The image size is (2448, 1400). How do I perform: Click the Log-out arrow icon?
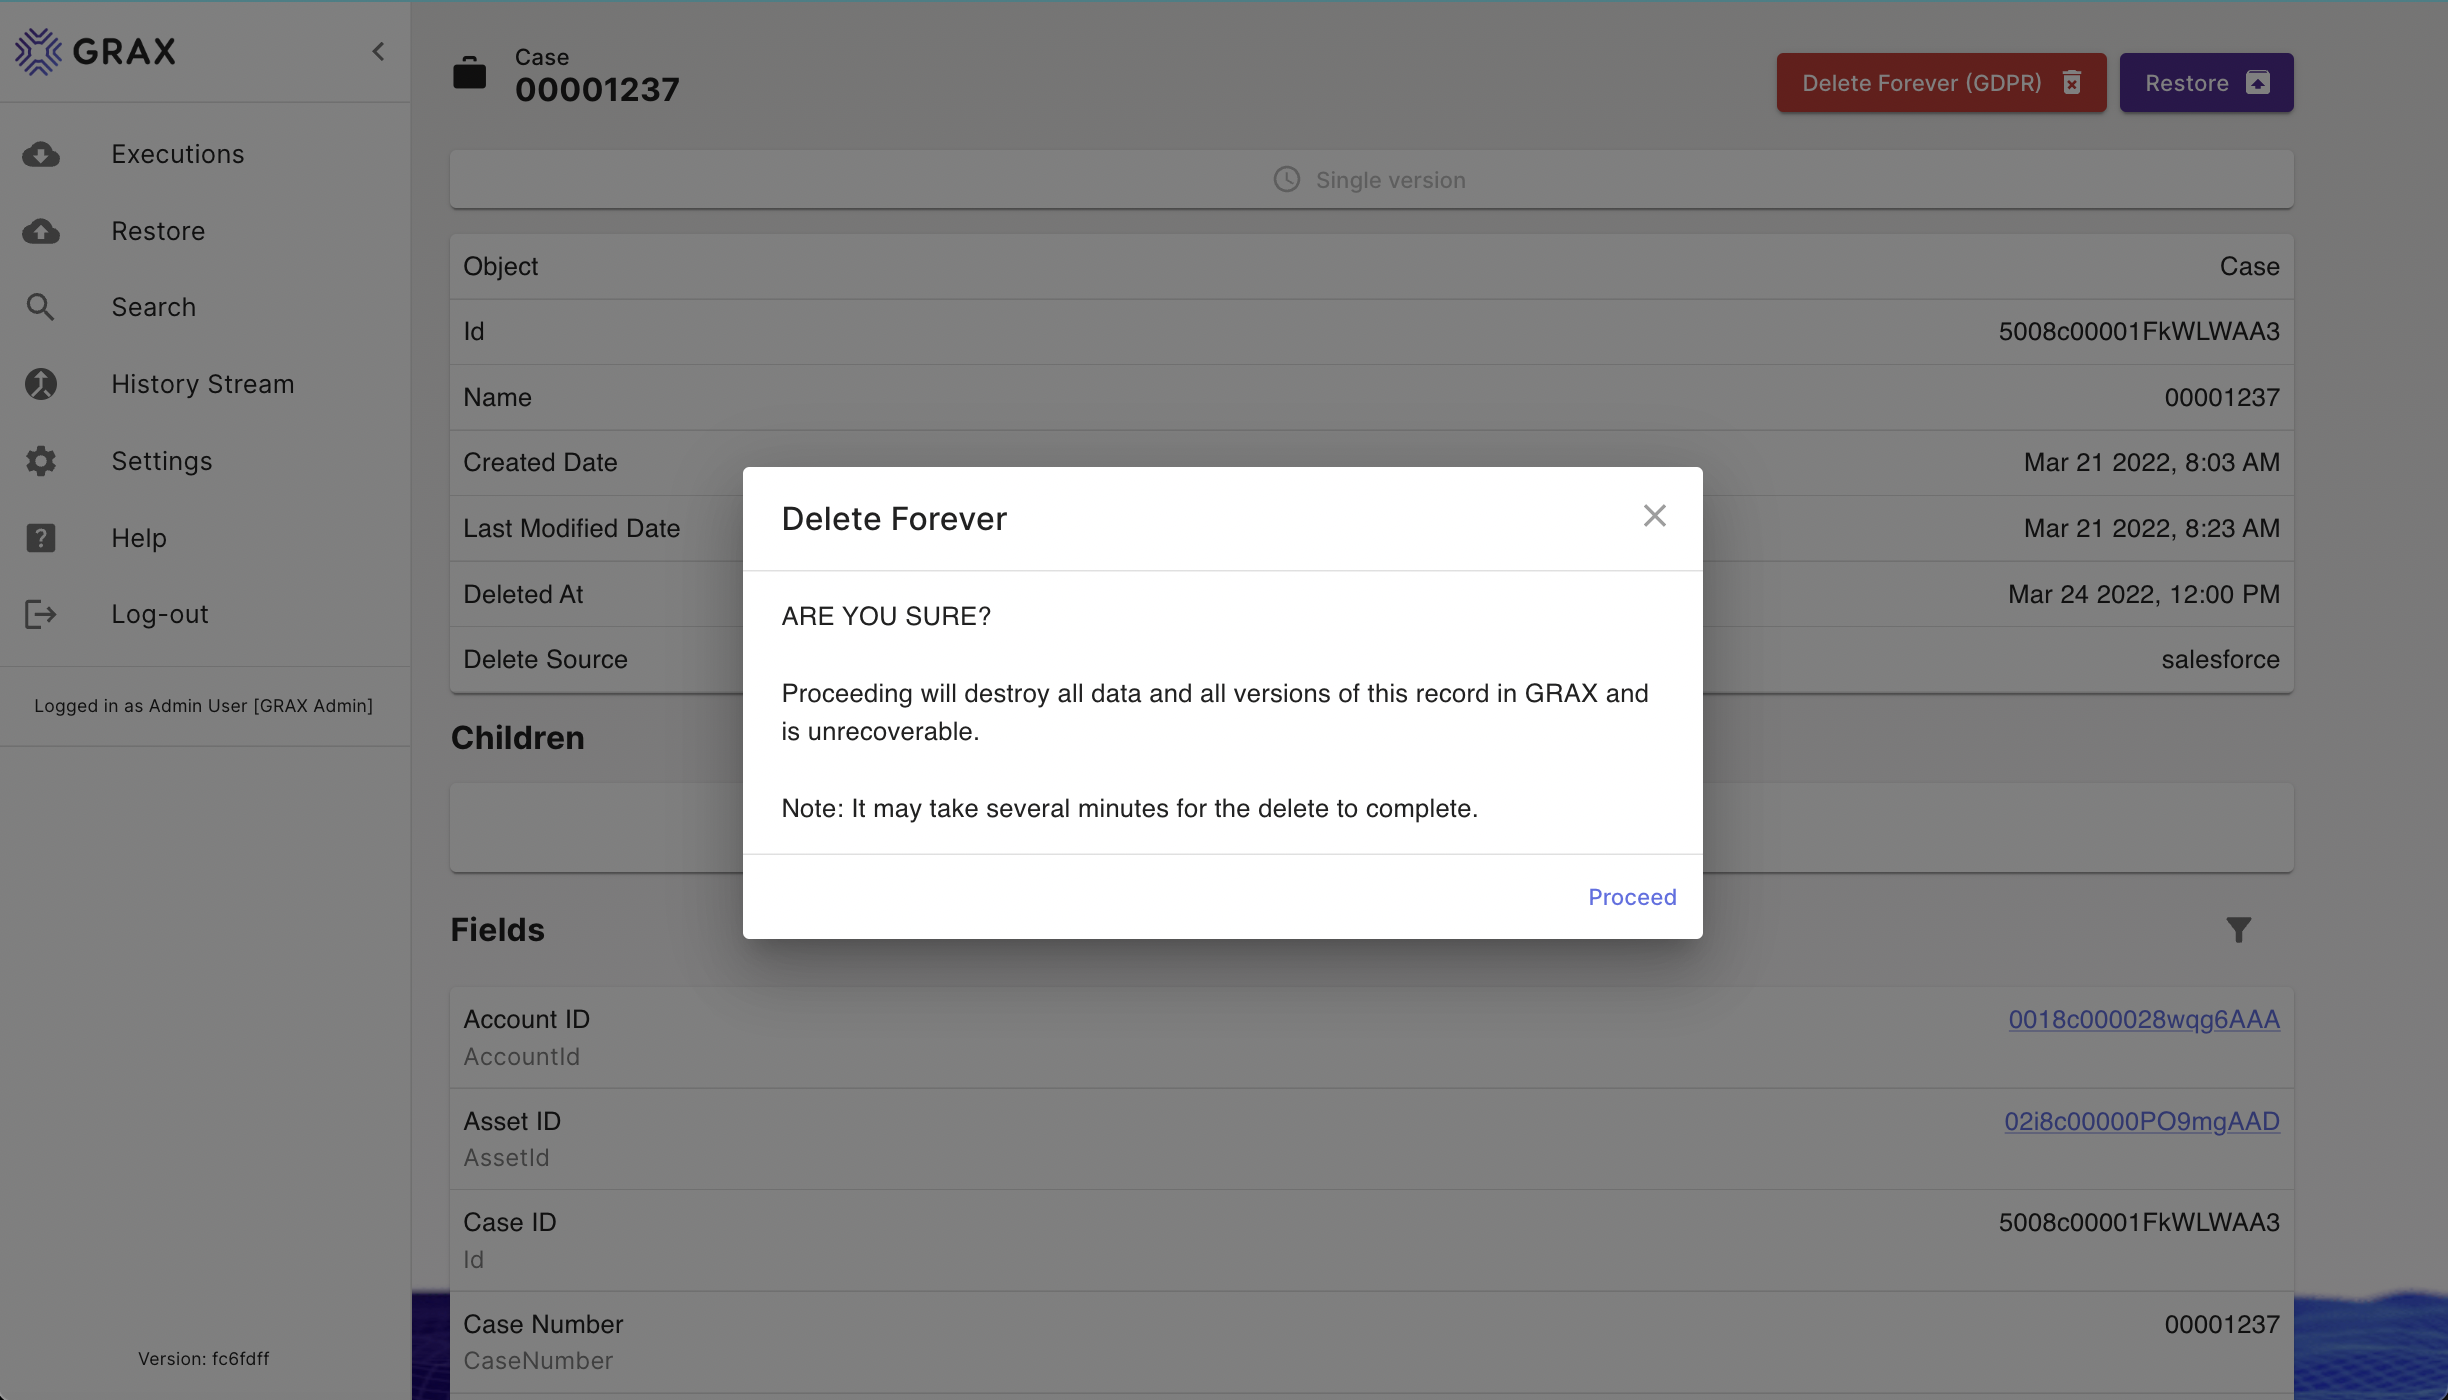[41, 614]
